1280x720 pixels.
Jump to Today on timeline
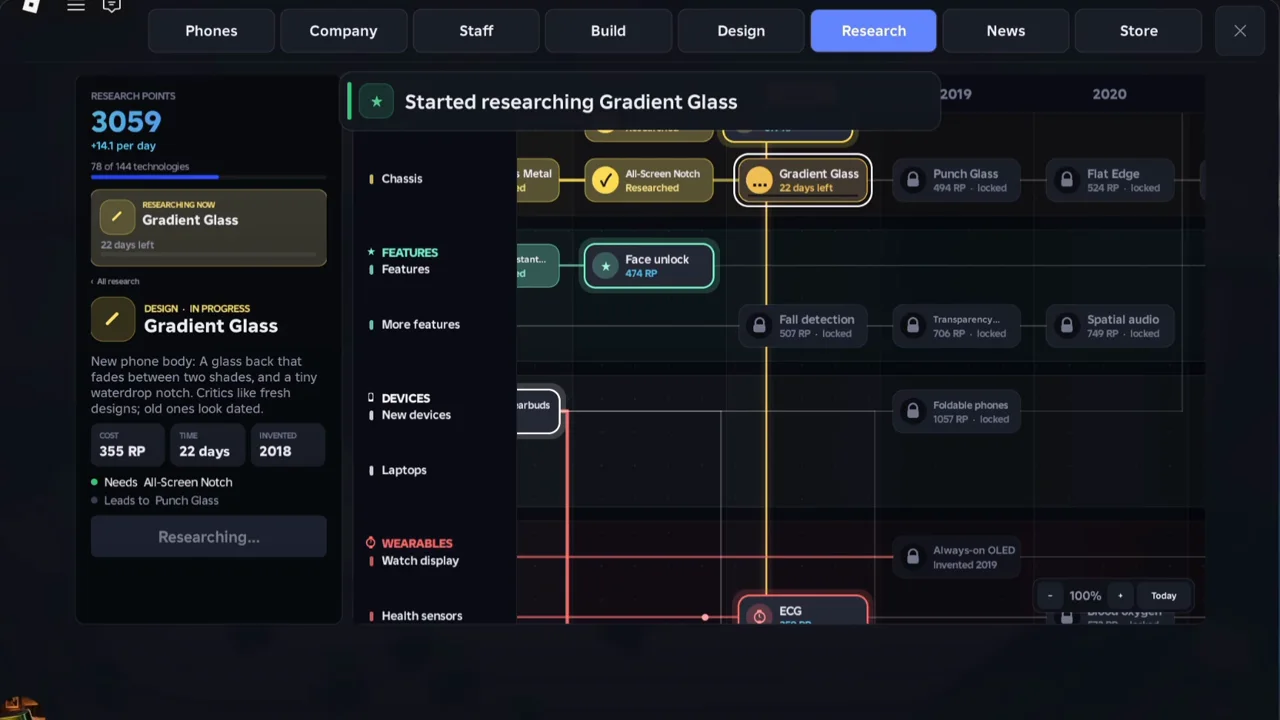[x=1164, y=596]
